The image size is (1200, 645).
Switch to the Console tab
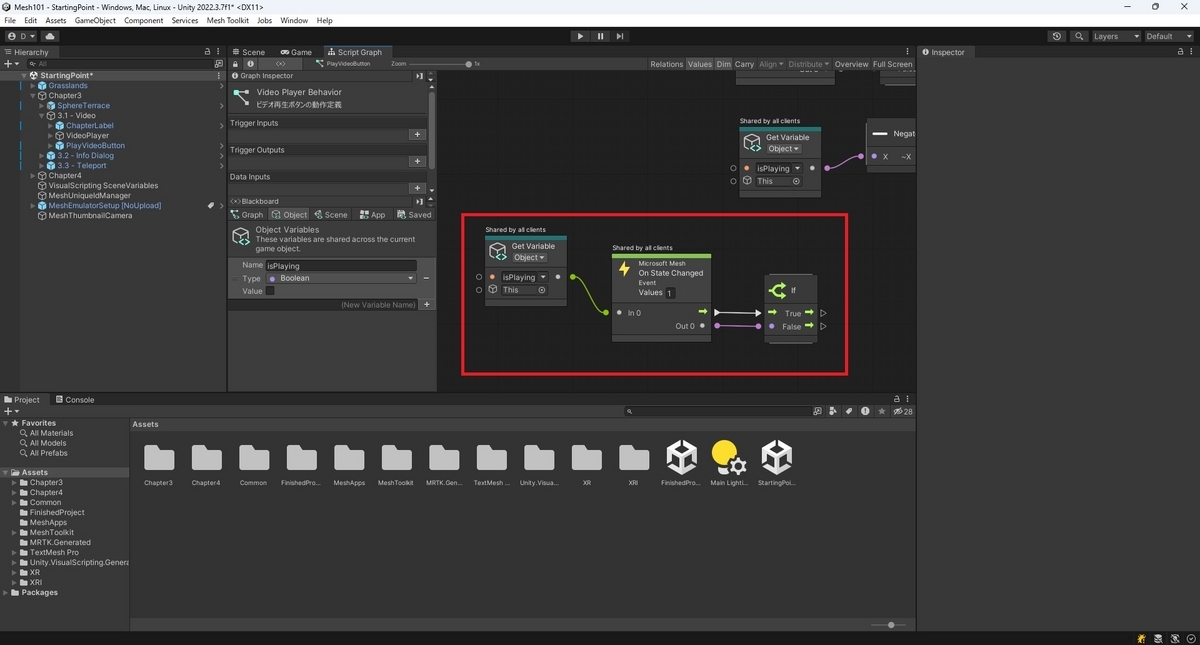(x=74, y=400)
